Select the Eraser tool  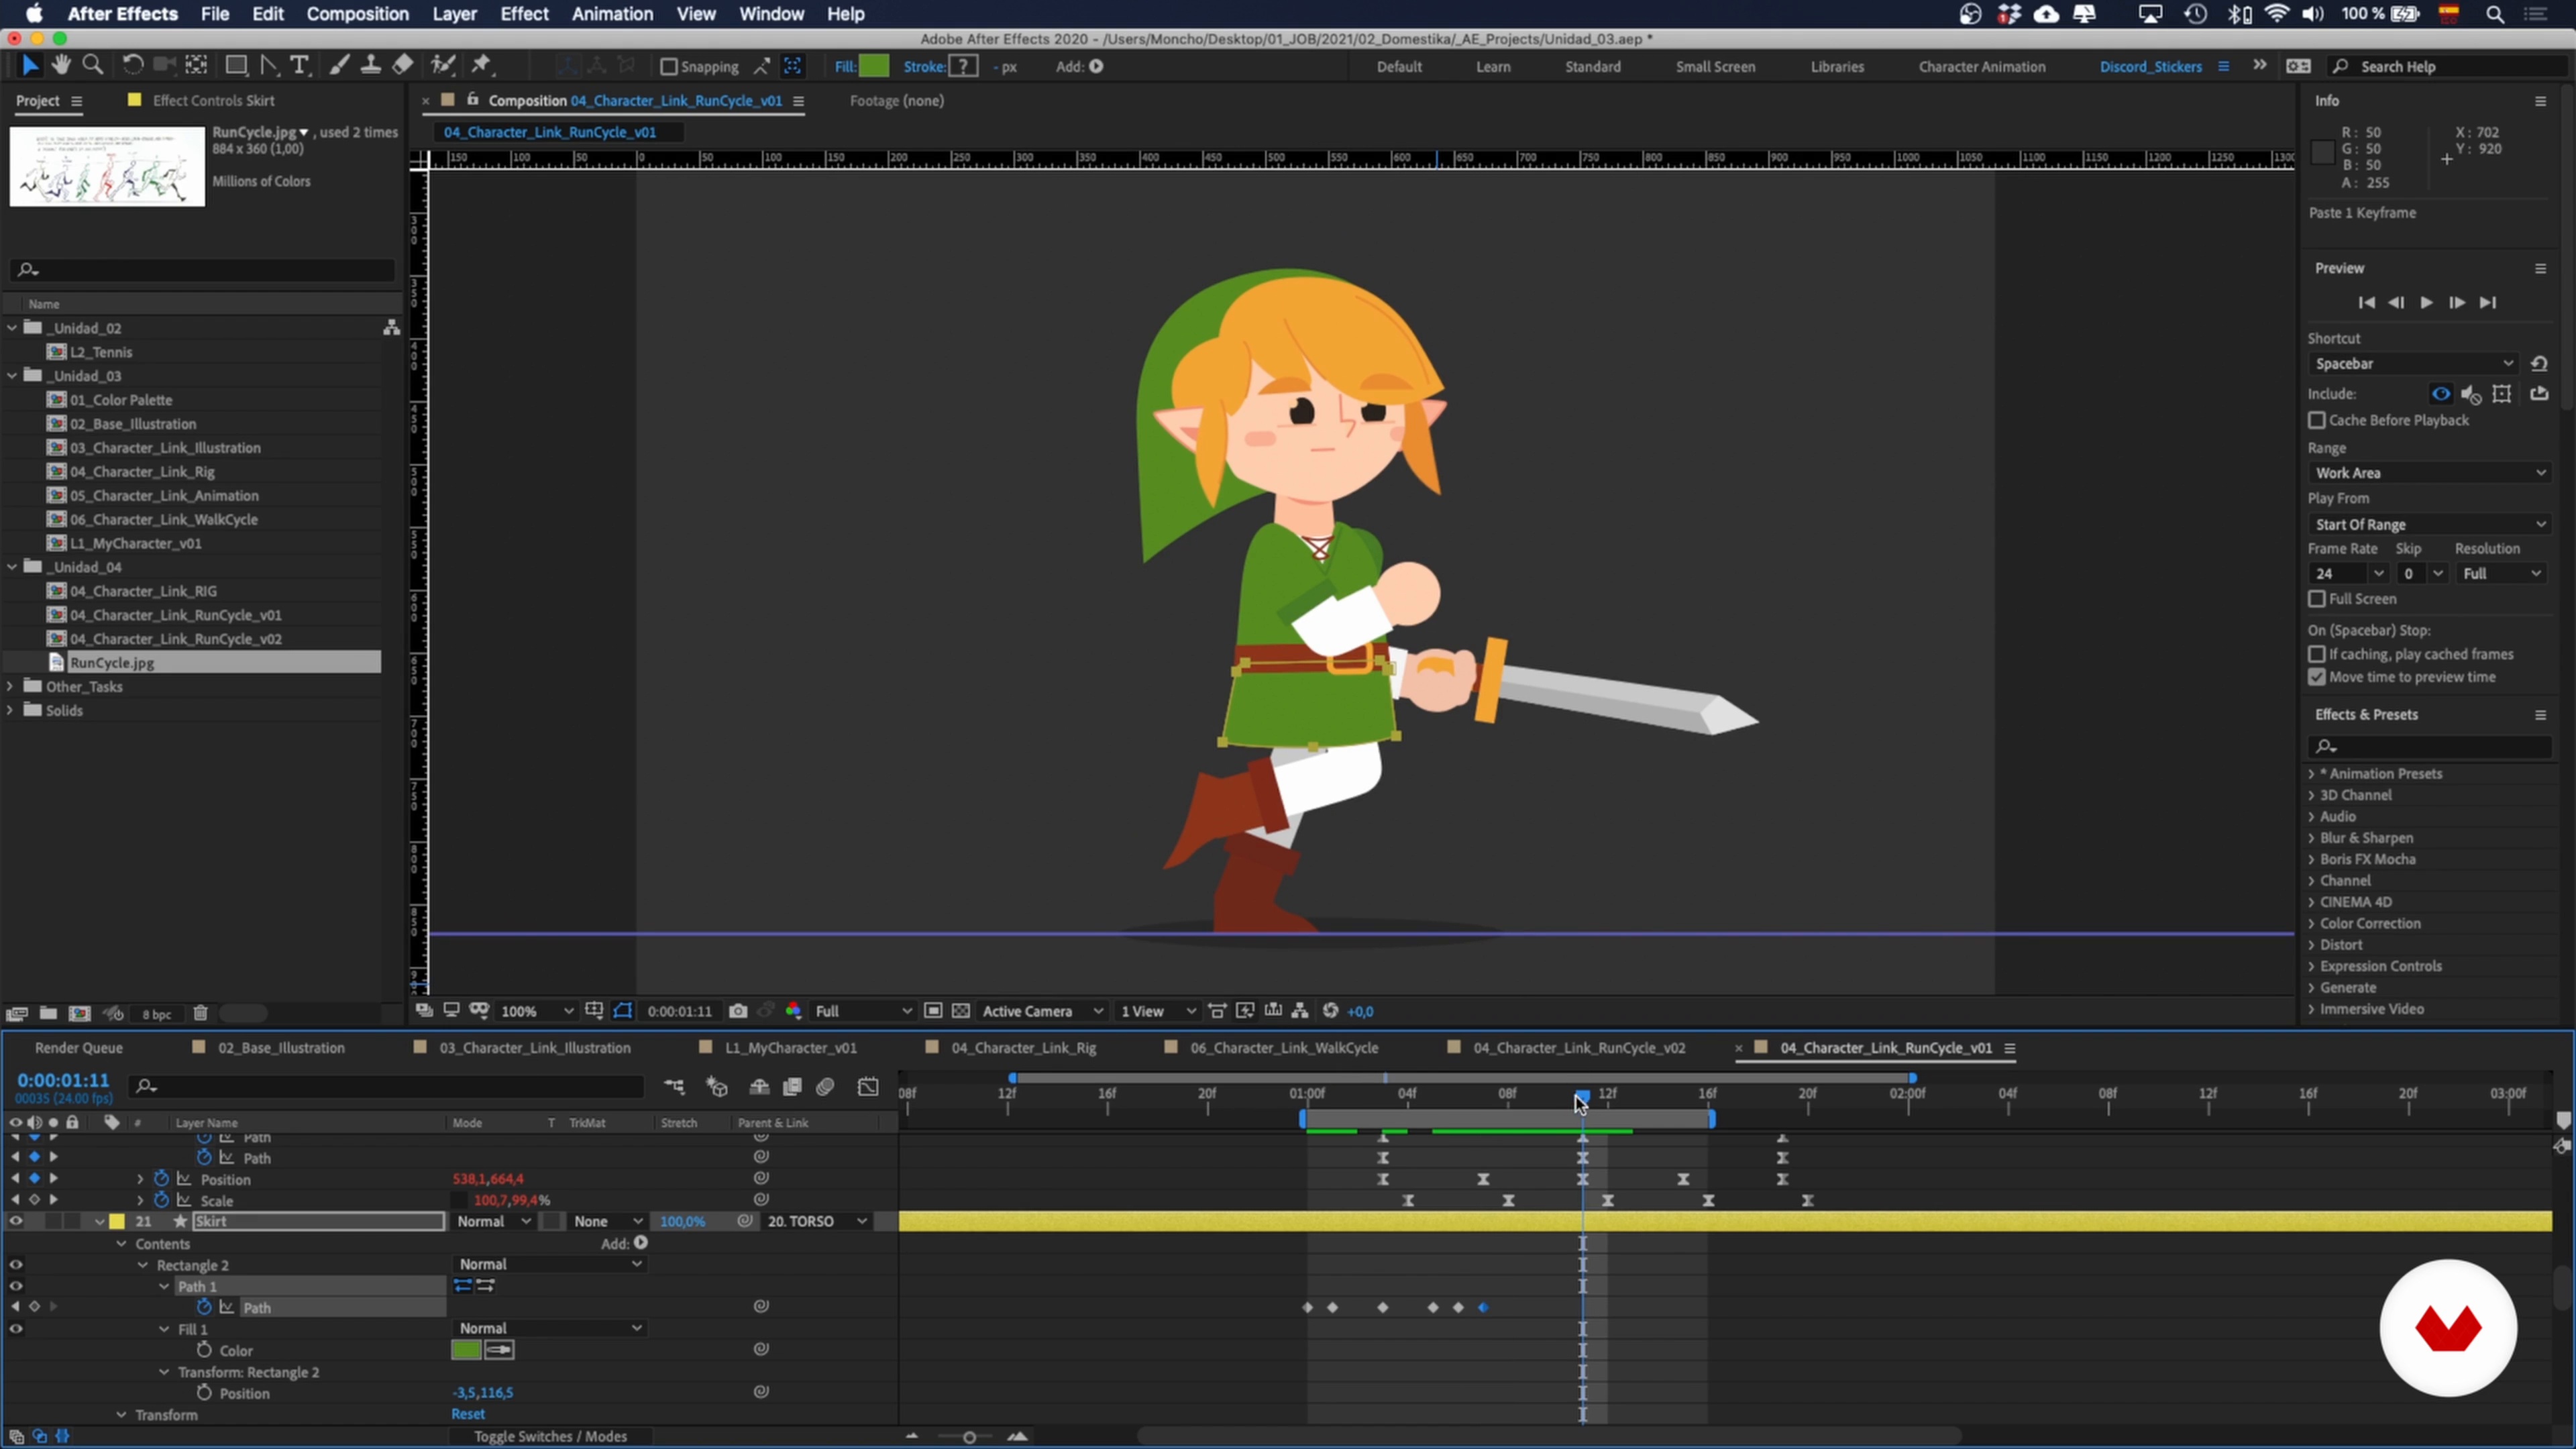(402, 66)
